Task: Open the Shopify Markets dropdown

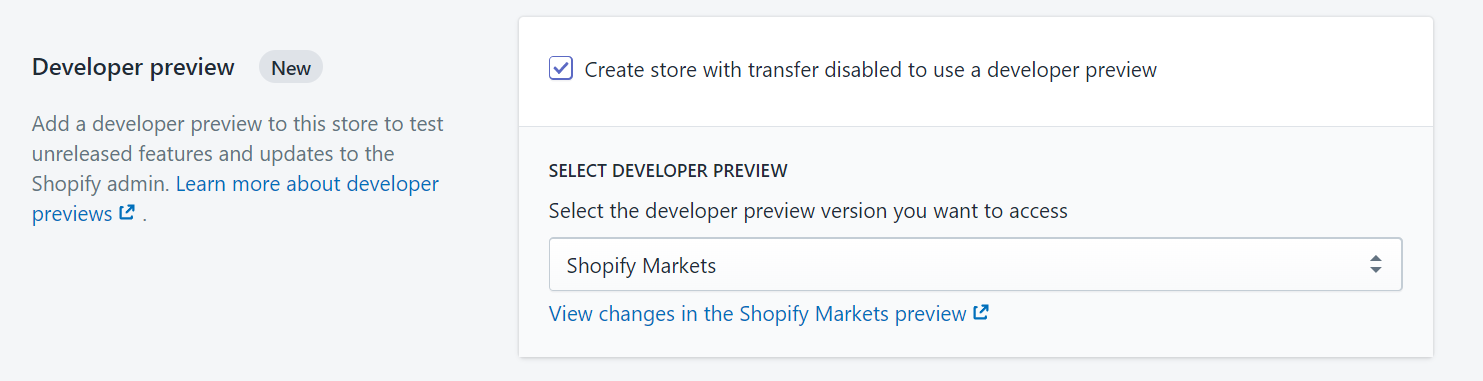Action: (975, 265)
